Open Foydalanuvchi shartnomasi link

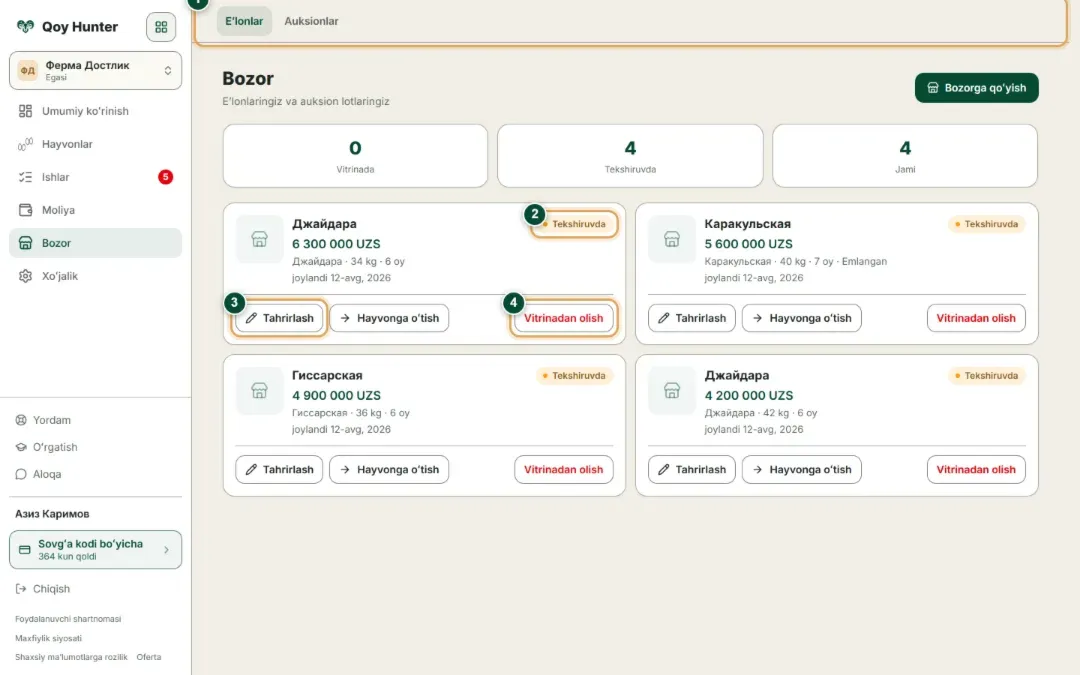68,619
